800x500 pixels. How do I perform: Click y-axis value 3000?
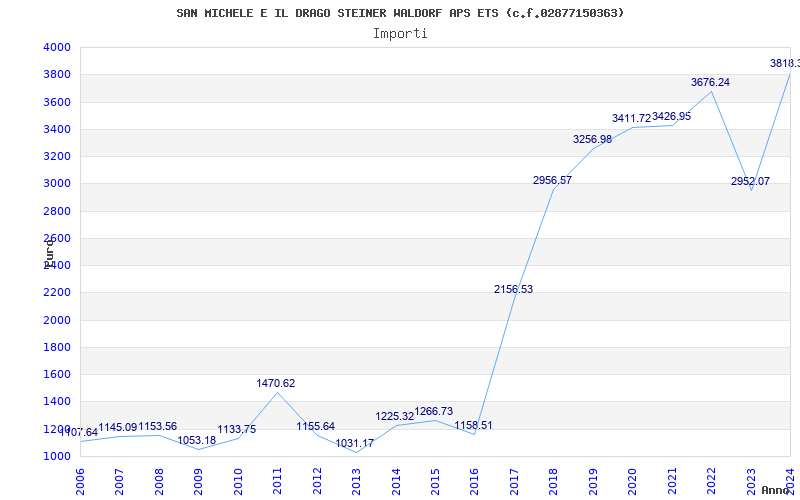(x=56, y=184)
